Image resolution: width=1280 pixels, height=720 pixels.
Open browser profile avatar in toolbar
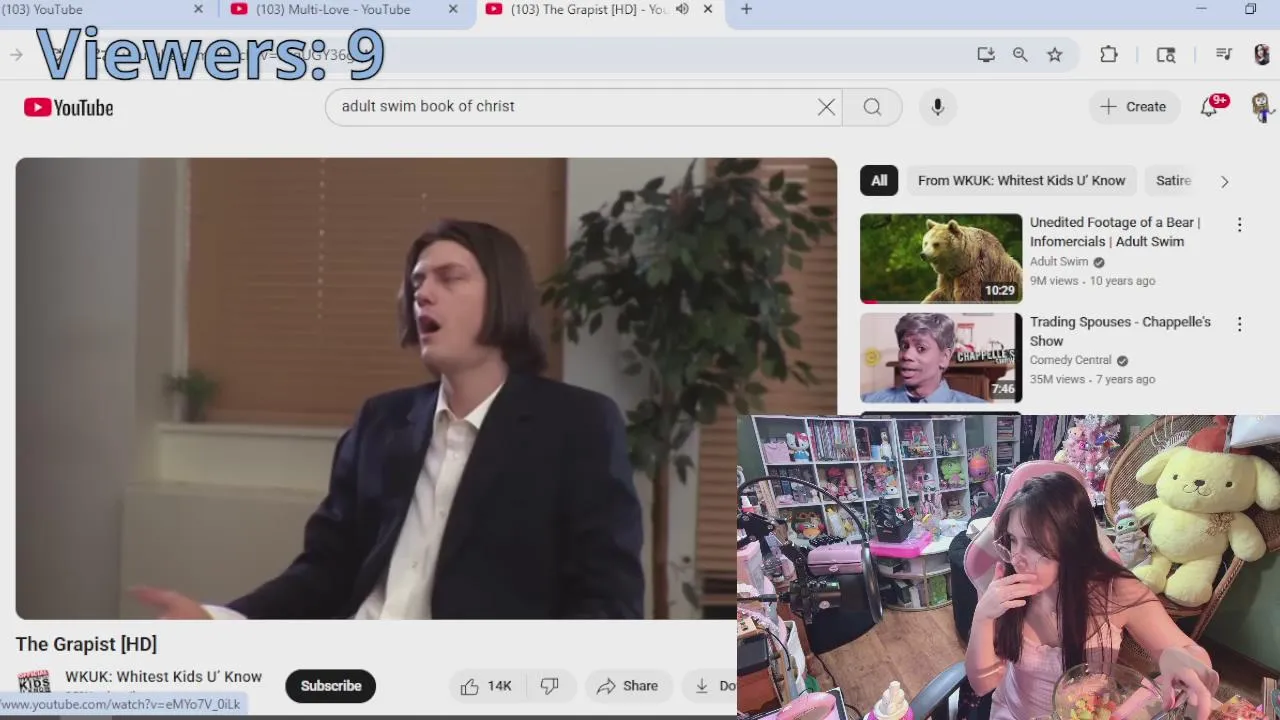pos(1262,55)
